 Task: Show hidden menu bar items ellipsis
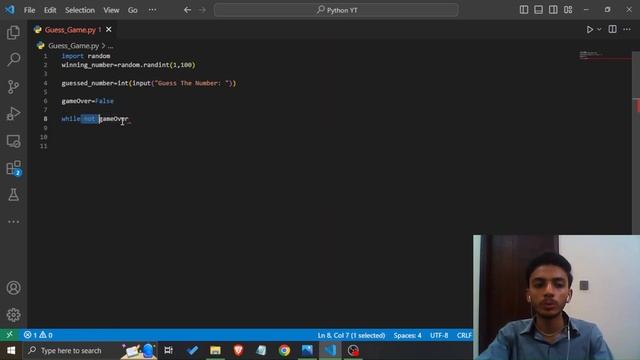tap(152, 10)
